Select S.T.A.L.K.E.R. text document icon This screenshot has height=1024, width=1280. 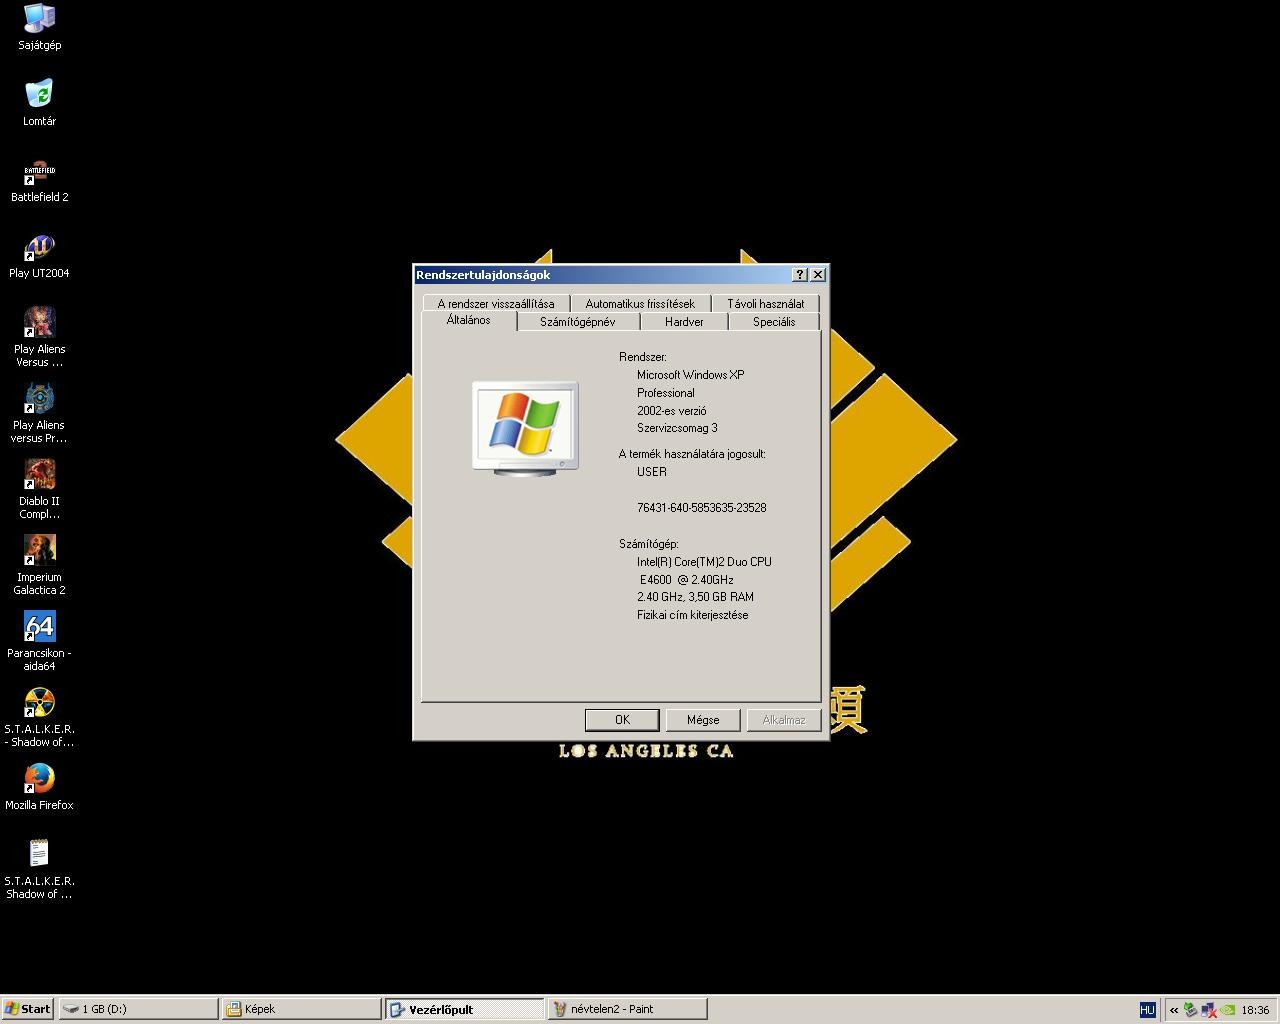pos(39,868)
